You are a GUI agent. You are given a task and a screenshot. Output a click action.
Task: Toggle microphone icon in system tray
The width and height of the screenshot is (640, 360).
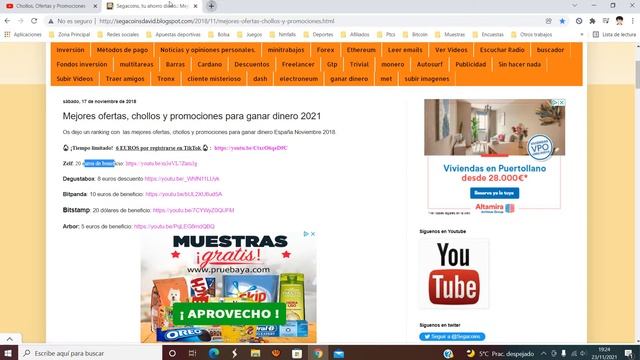(x=564, y=353)
